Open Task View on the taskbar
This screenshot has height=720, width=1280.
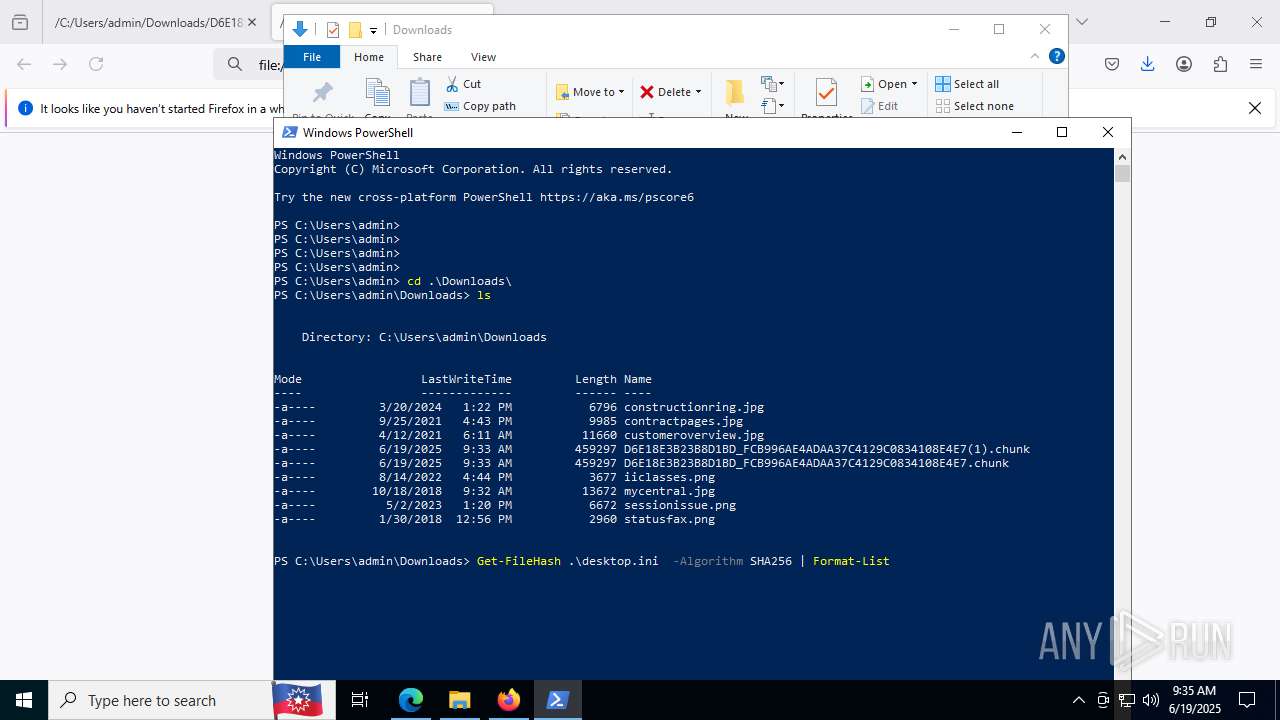click(x=360, y=700)
